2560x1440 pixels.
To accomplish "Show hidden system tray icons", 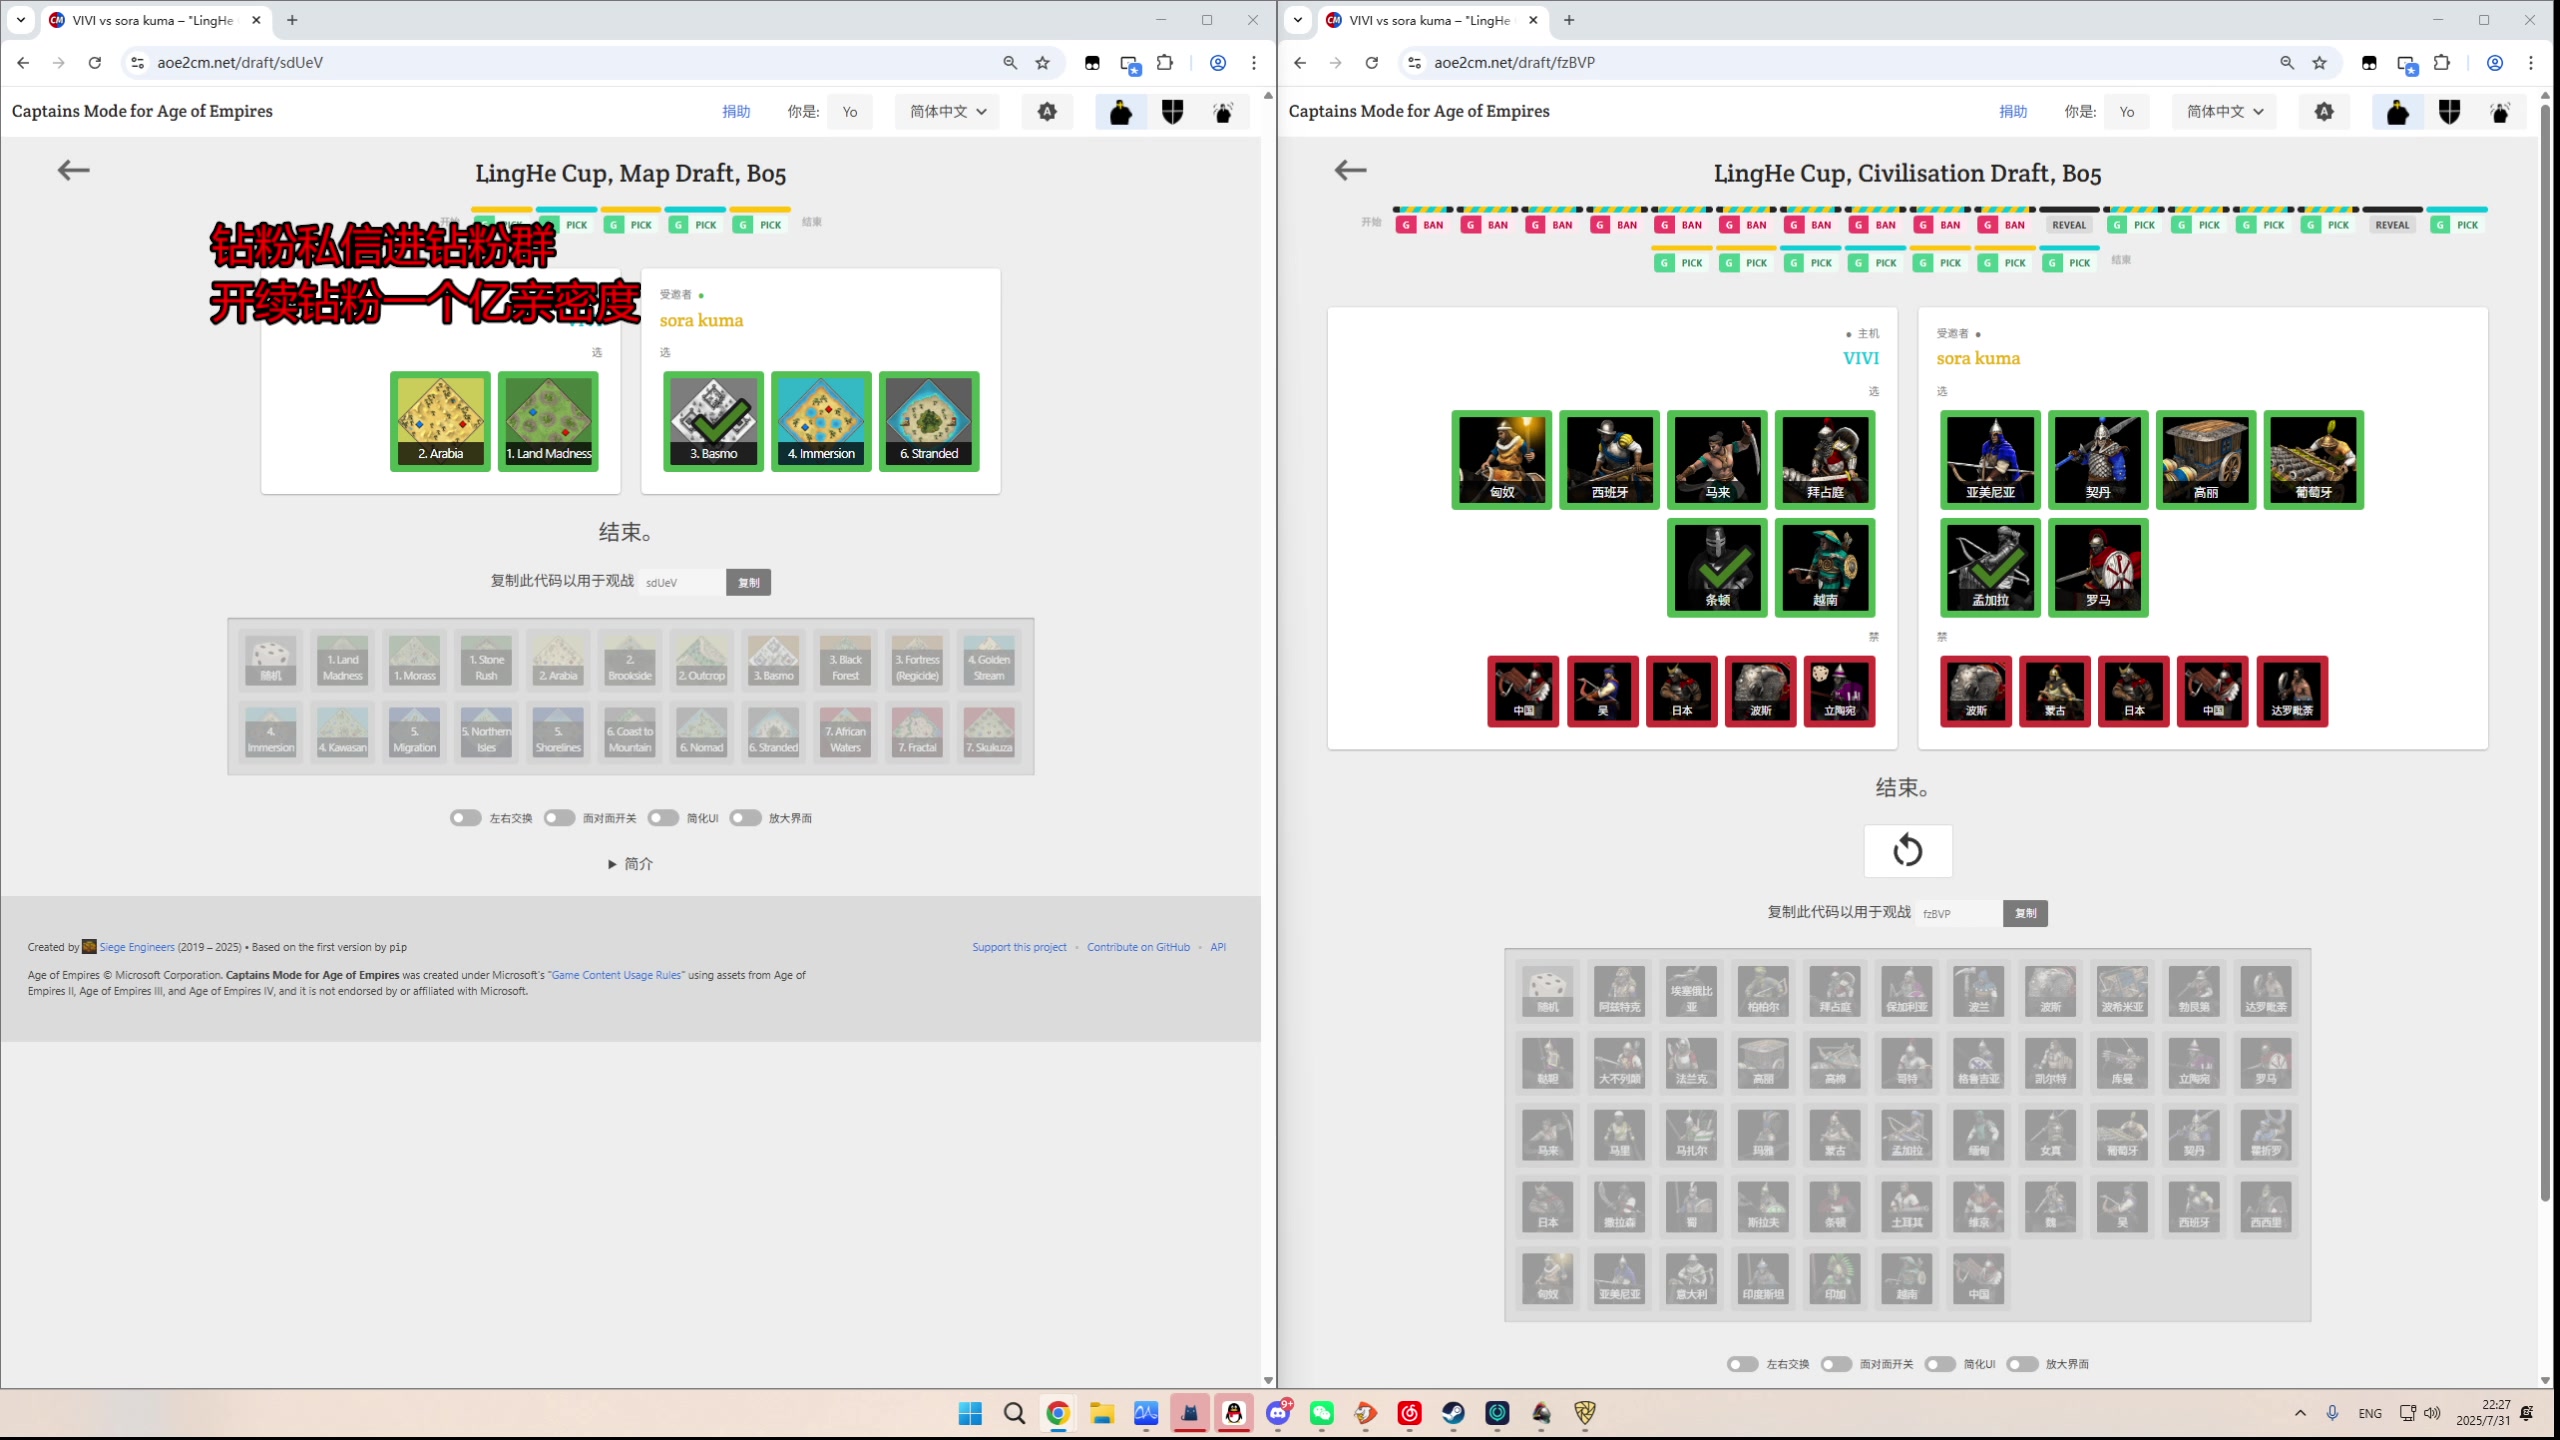I will (x=2300, y=1413).
